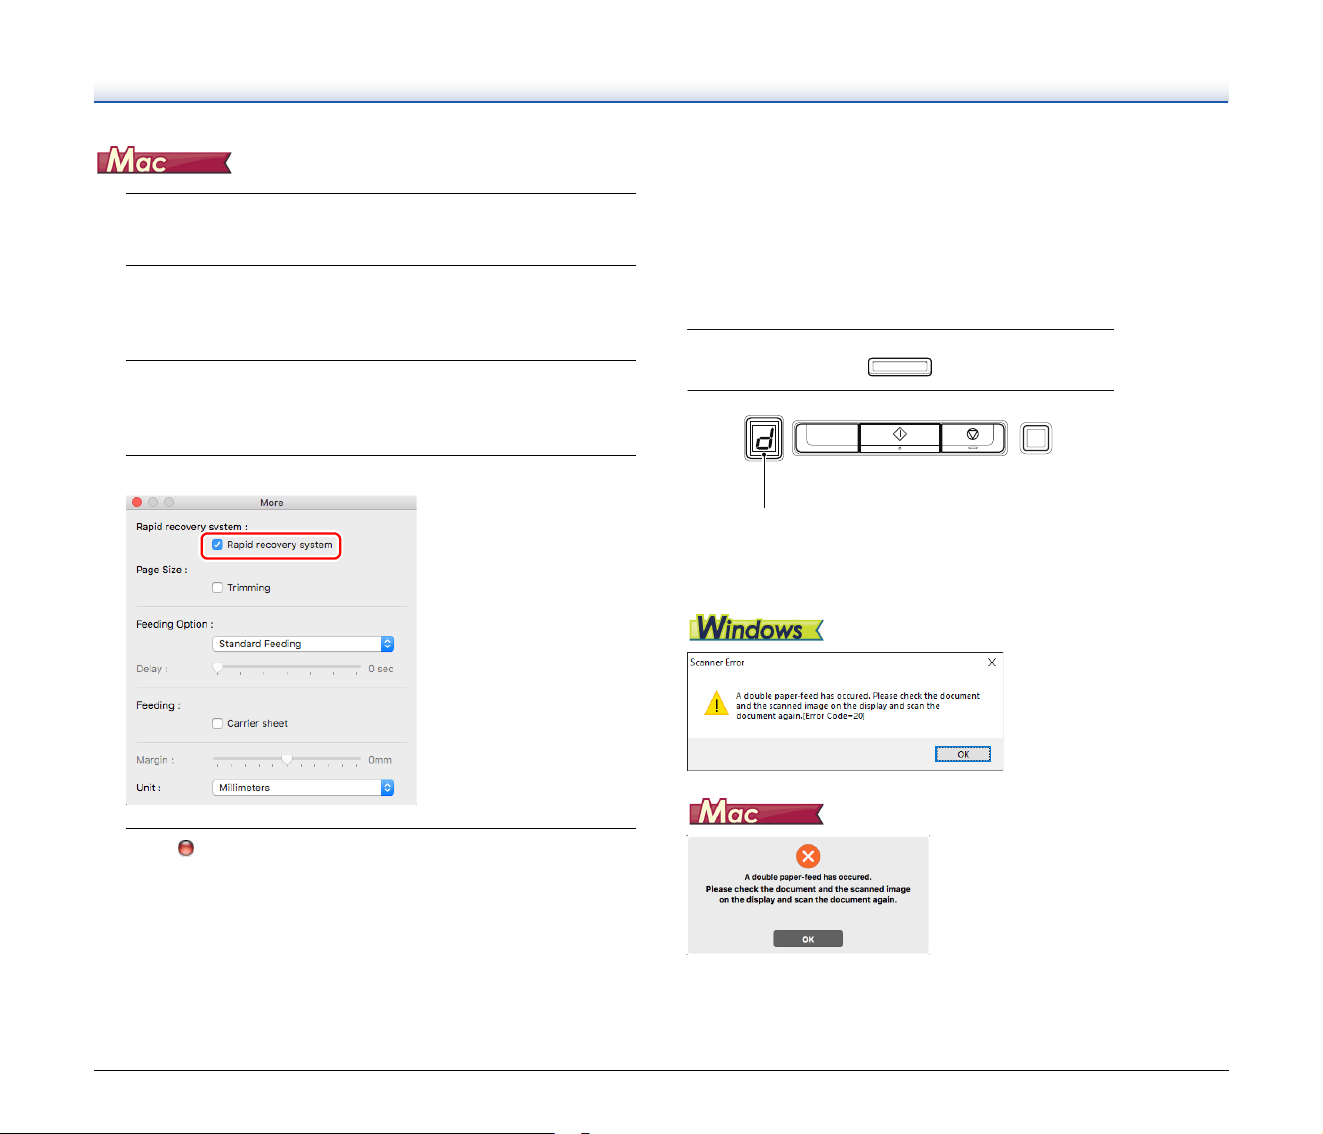This screenshot has width=1323, height=1134.
Task: Click the 'Delay :' label
Action: point(152,669)
